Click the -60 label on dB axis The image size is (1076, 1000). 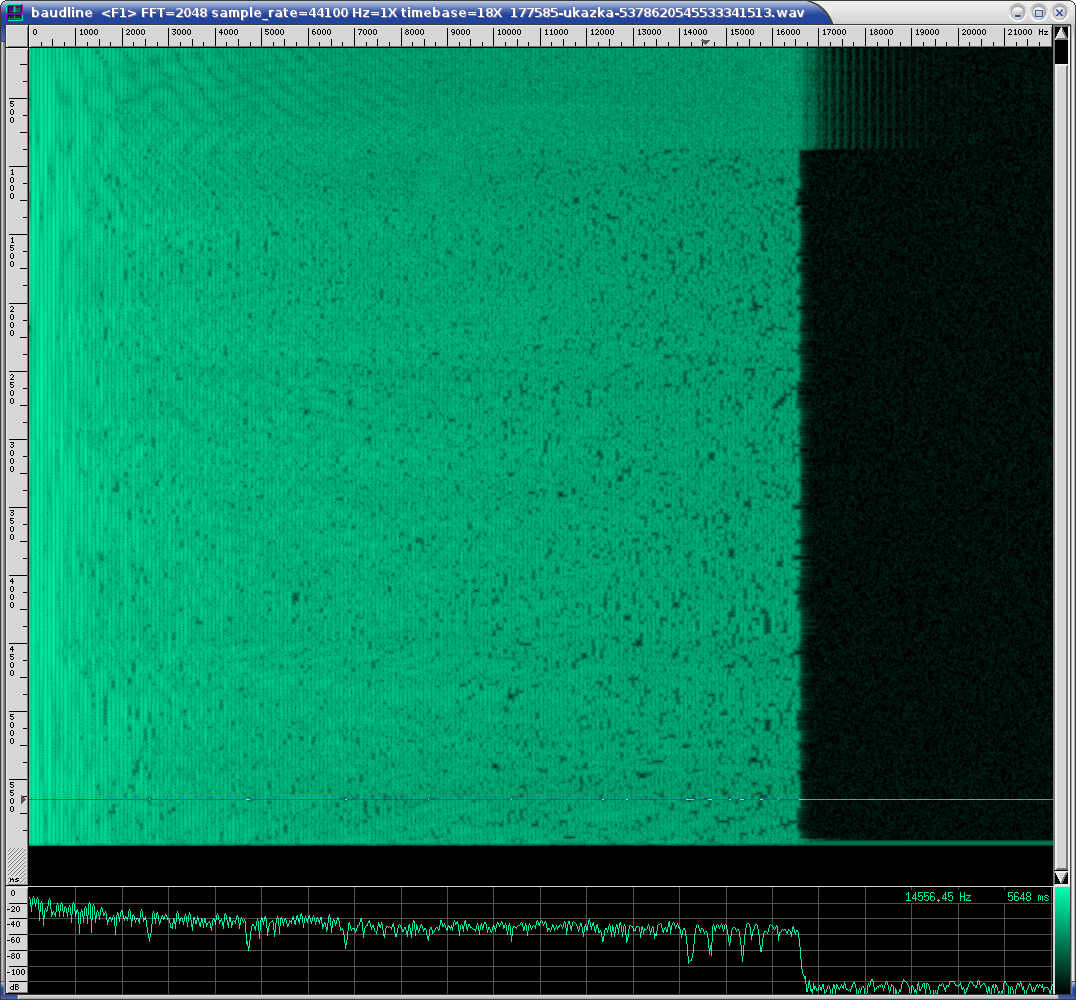[x=15, y=940]
